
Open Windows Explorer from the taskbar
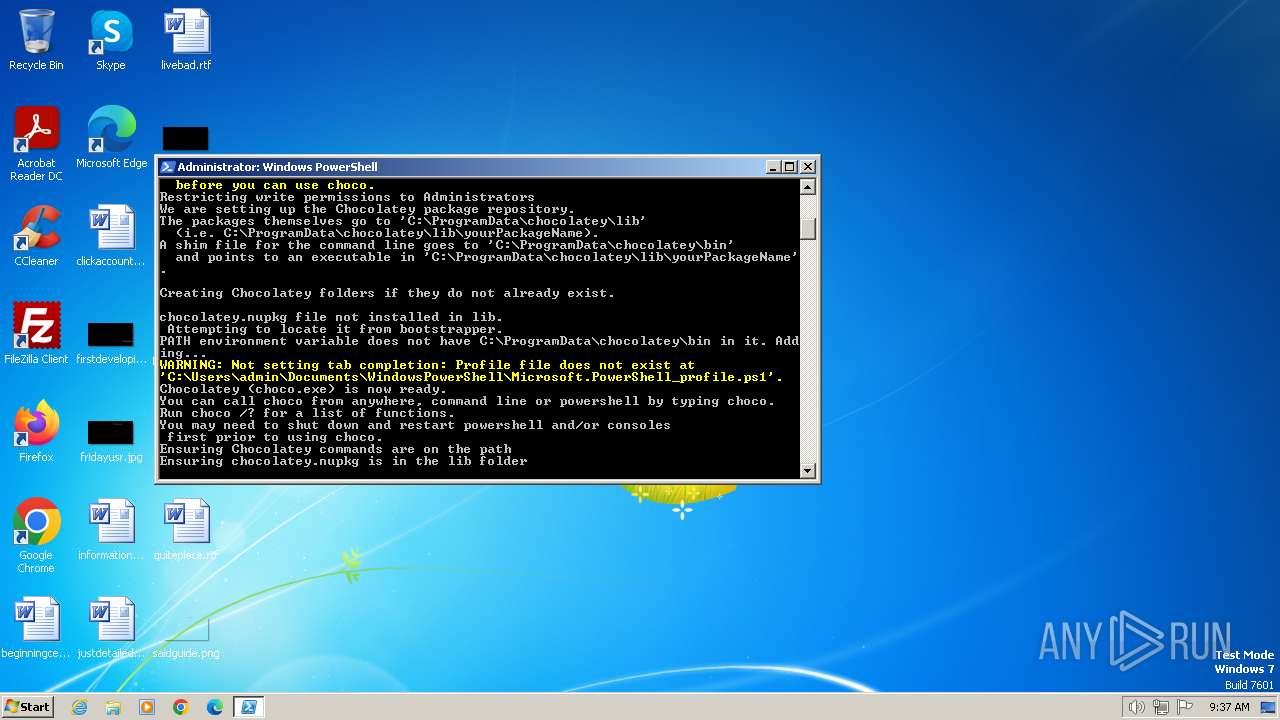113,707
